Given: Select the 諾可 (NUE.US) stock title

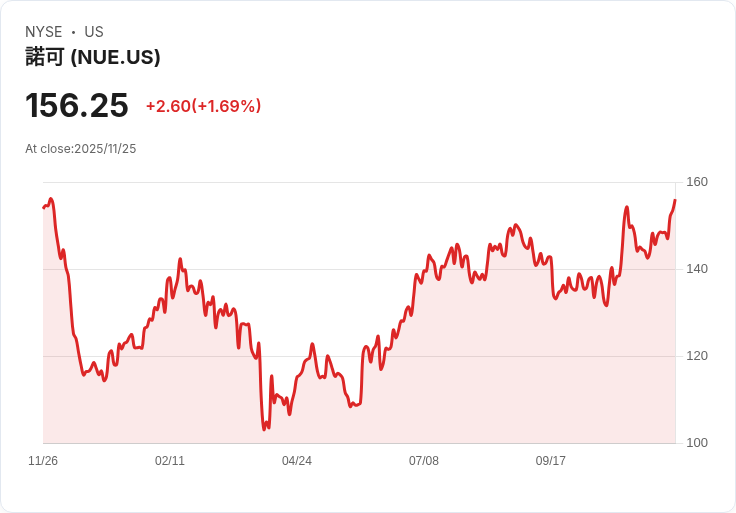Looking at the screenshot, I should [93, 57].
